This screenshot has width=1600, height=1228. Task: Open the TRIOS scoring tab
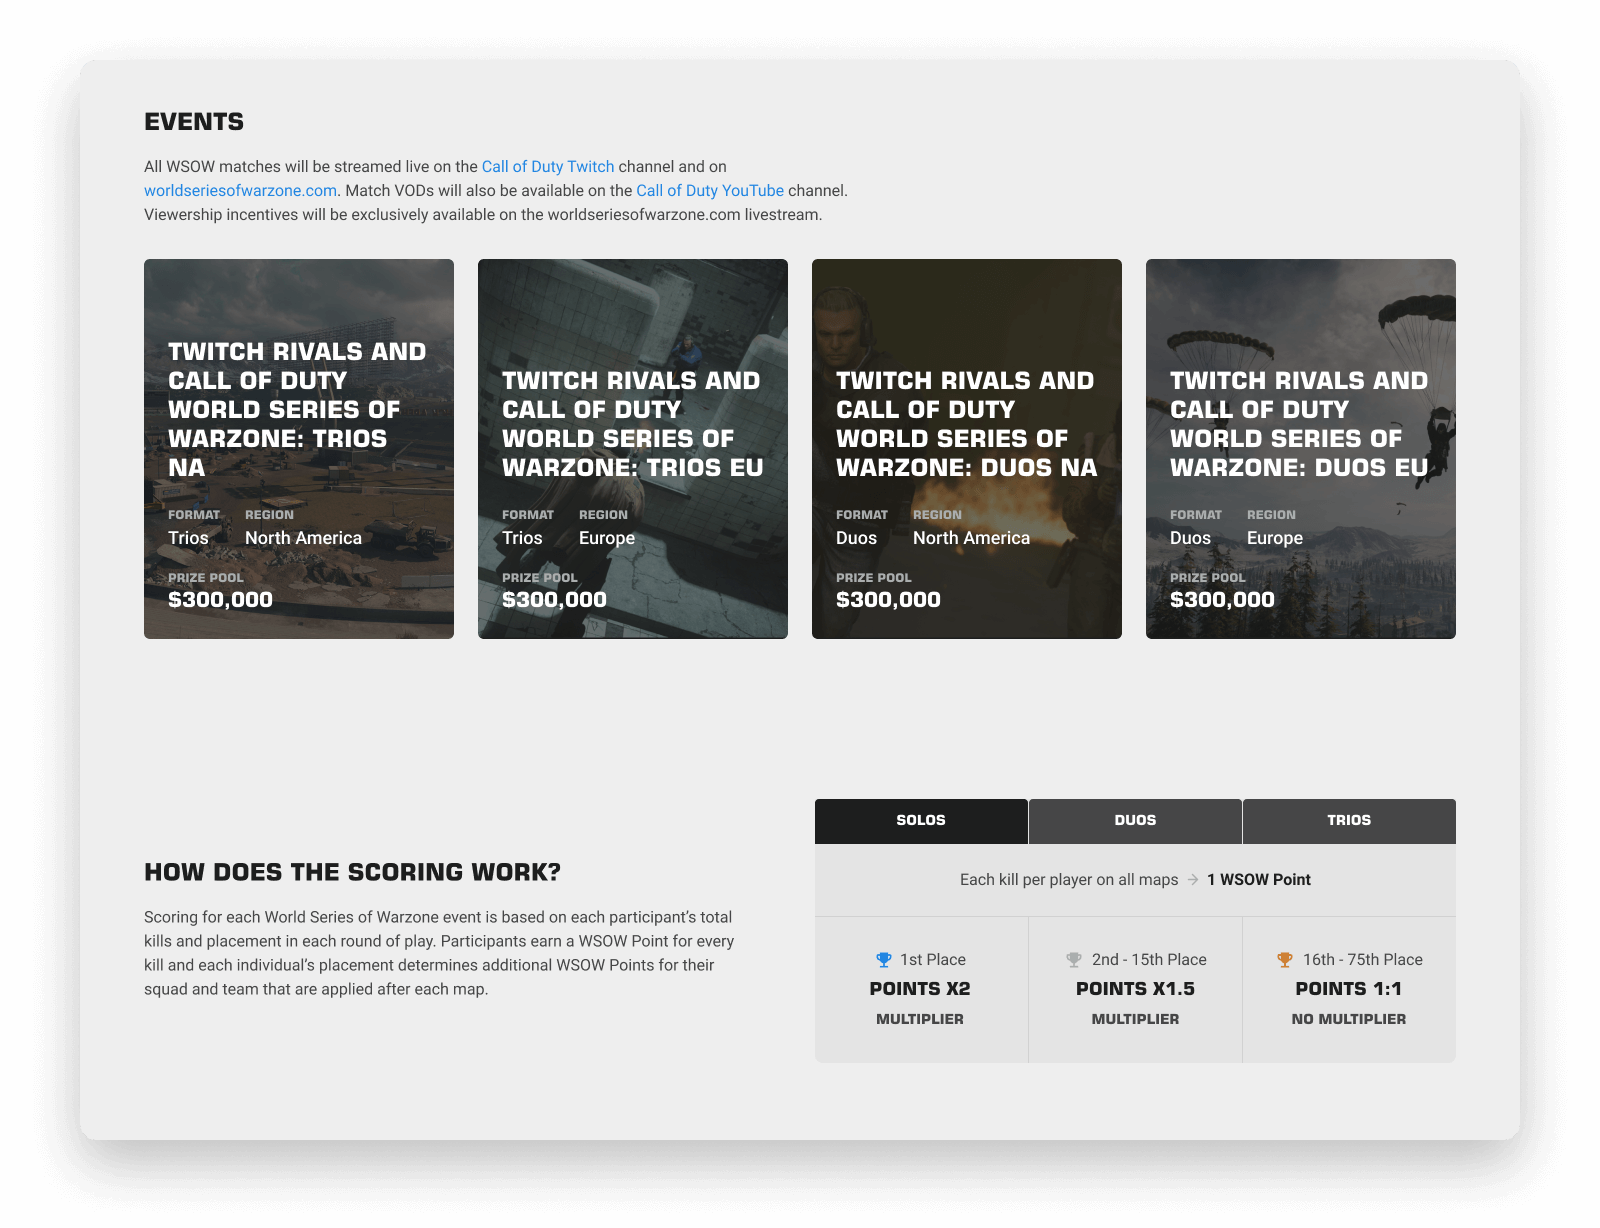pos(1349,821)
